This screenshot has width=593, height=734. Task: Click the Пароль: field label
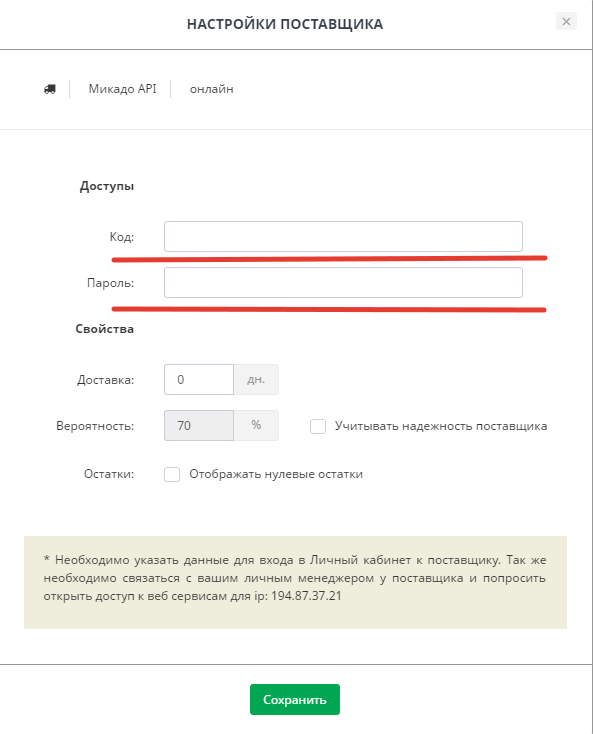pos(110,283)
